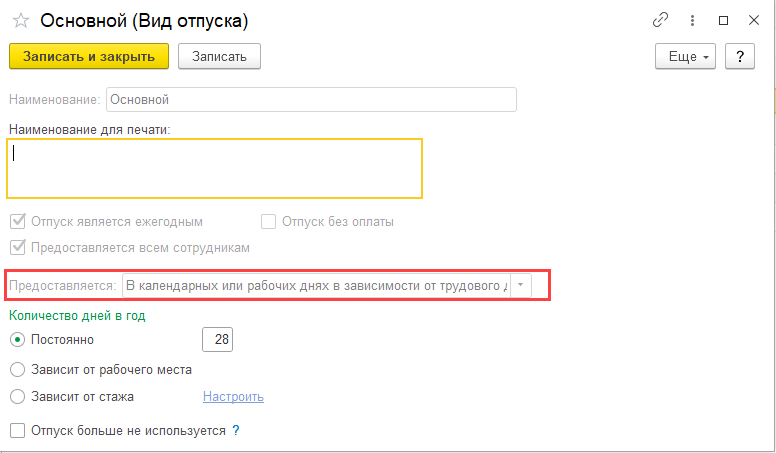Add form to favorites with star icon

20,21
